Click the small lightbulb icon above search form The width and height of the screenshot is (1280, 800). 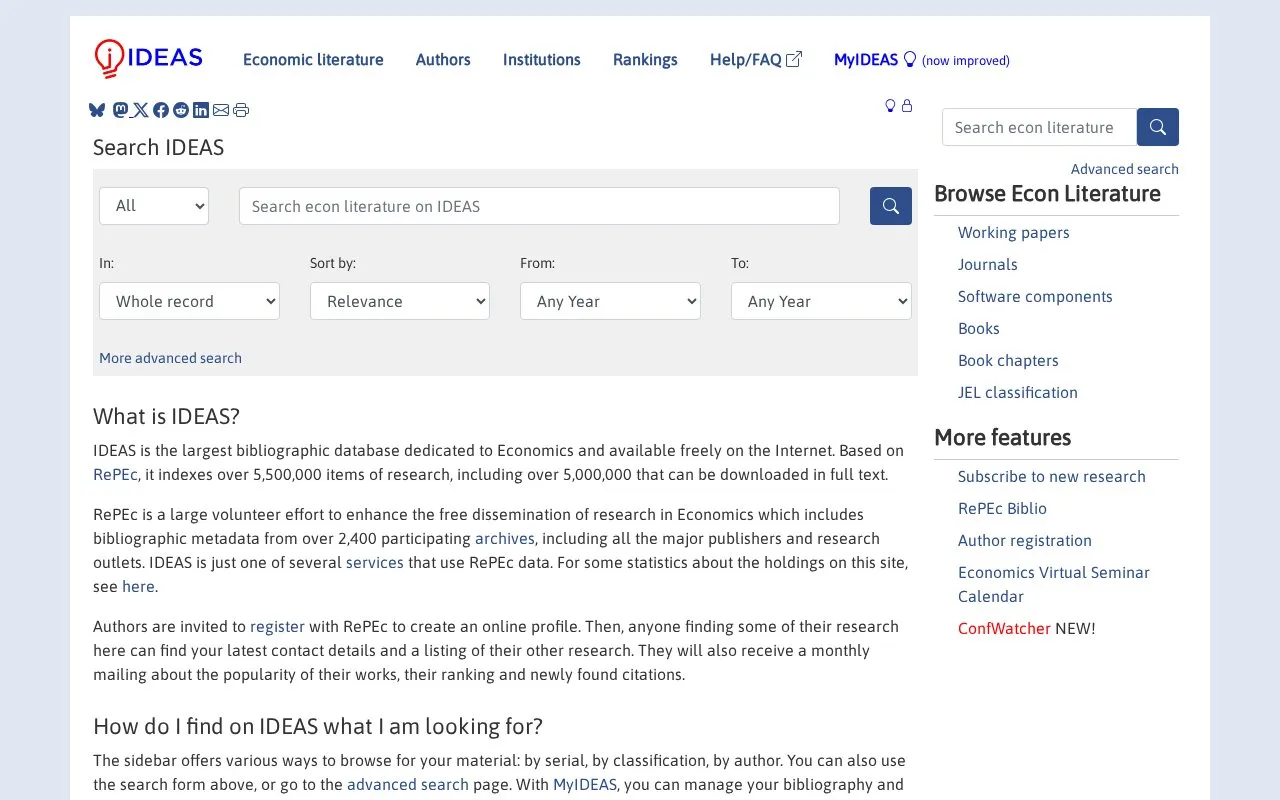pyautogui.click(x=890, y=106)
